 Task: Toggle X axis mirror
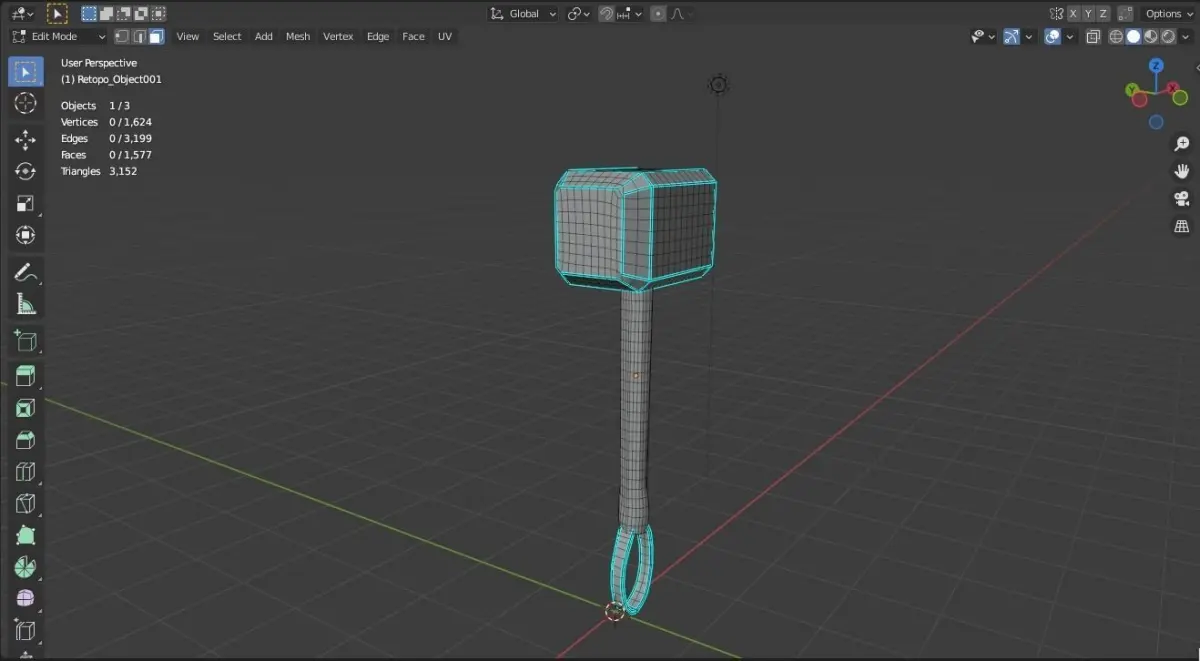[1073, 14]
